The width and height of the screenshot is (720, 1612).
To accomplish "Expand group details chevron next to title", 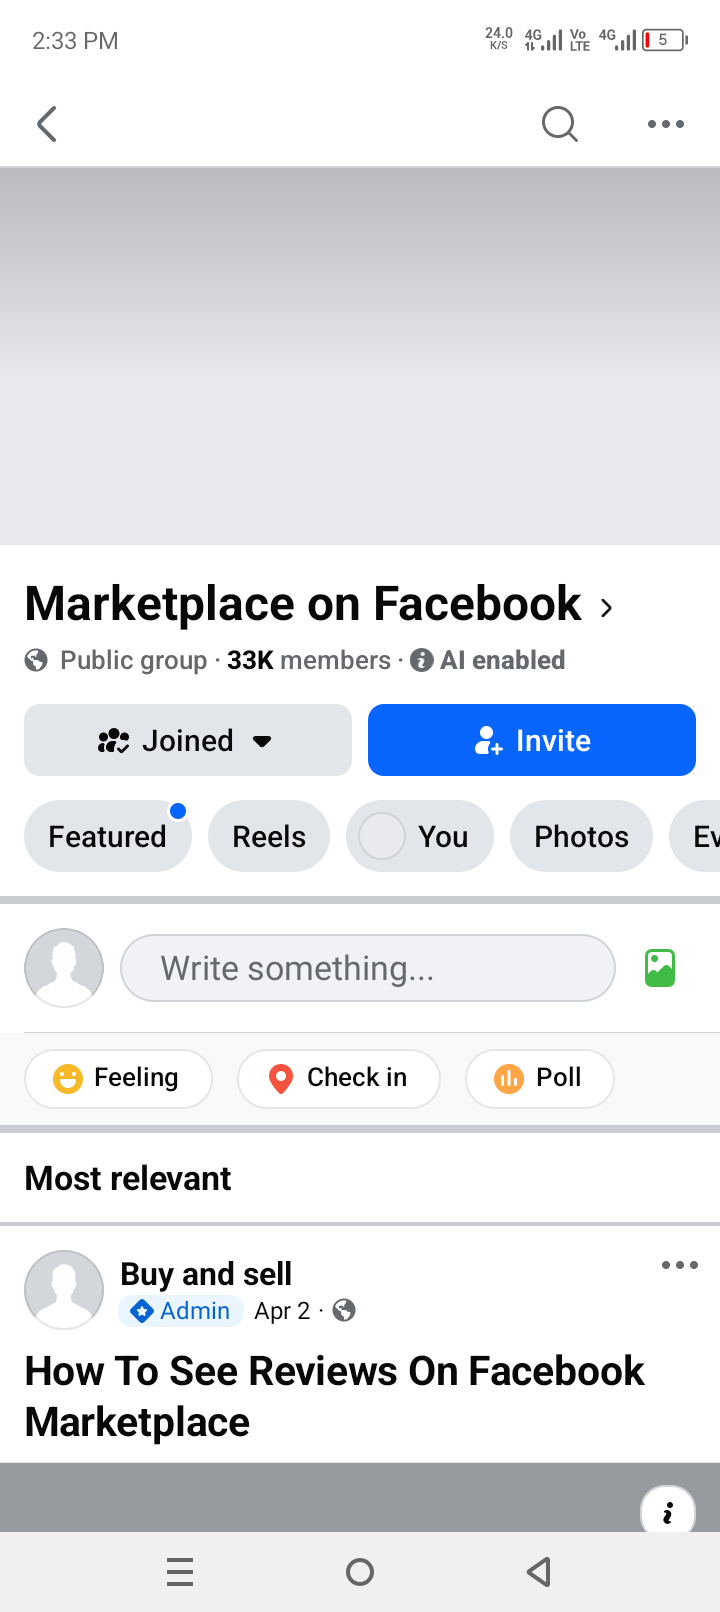I will [x=606, y=607].
